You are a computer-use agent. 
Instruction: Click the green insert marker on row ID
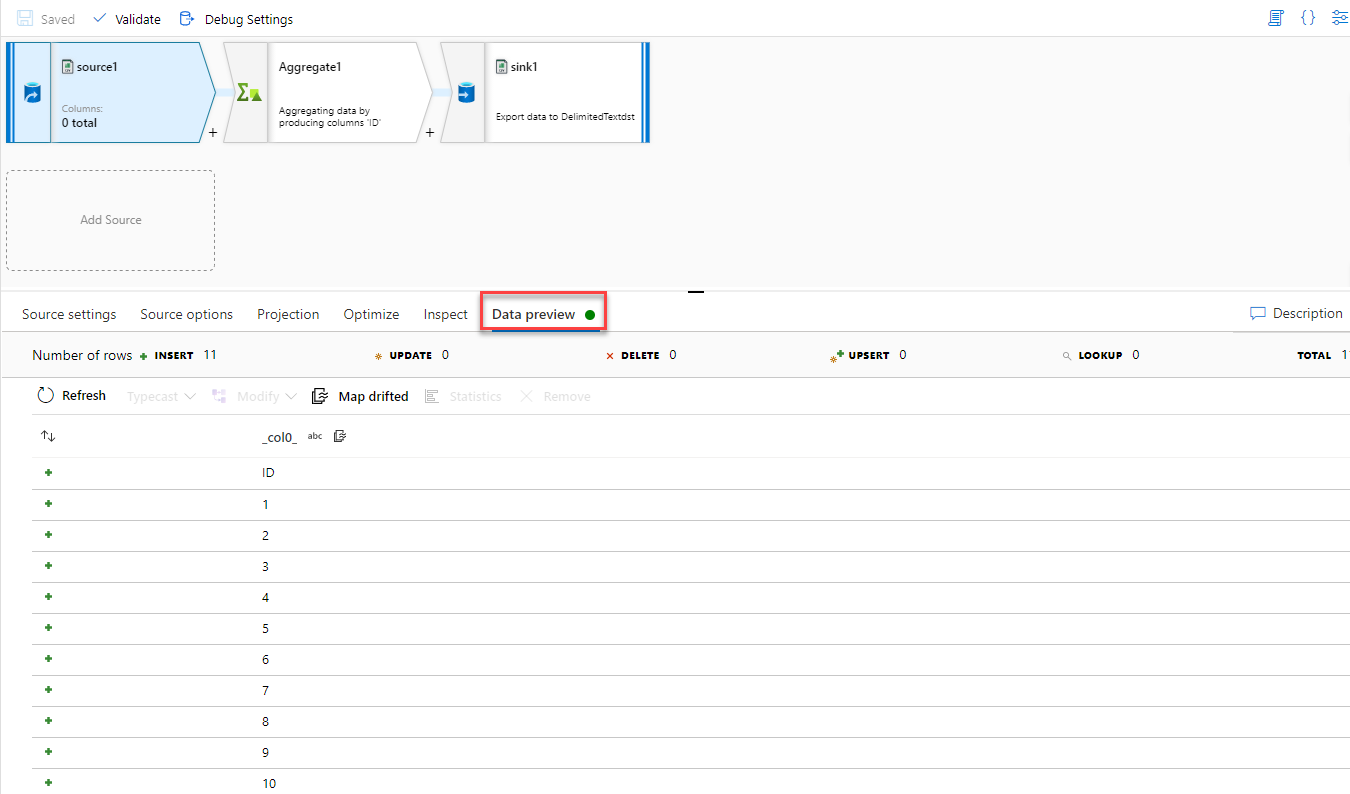click(x=48, y=473)
